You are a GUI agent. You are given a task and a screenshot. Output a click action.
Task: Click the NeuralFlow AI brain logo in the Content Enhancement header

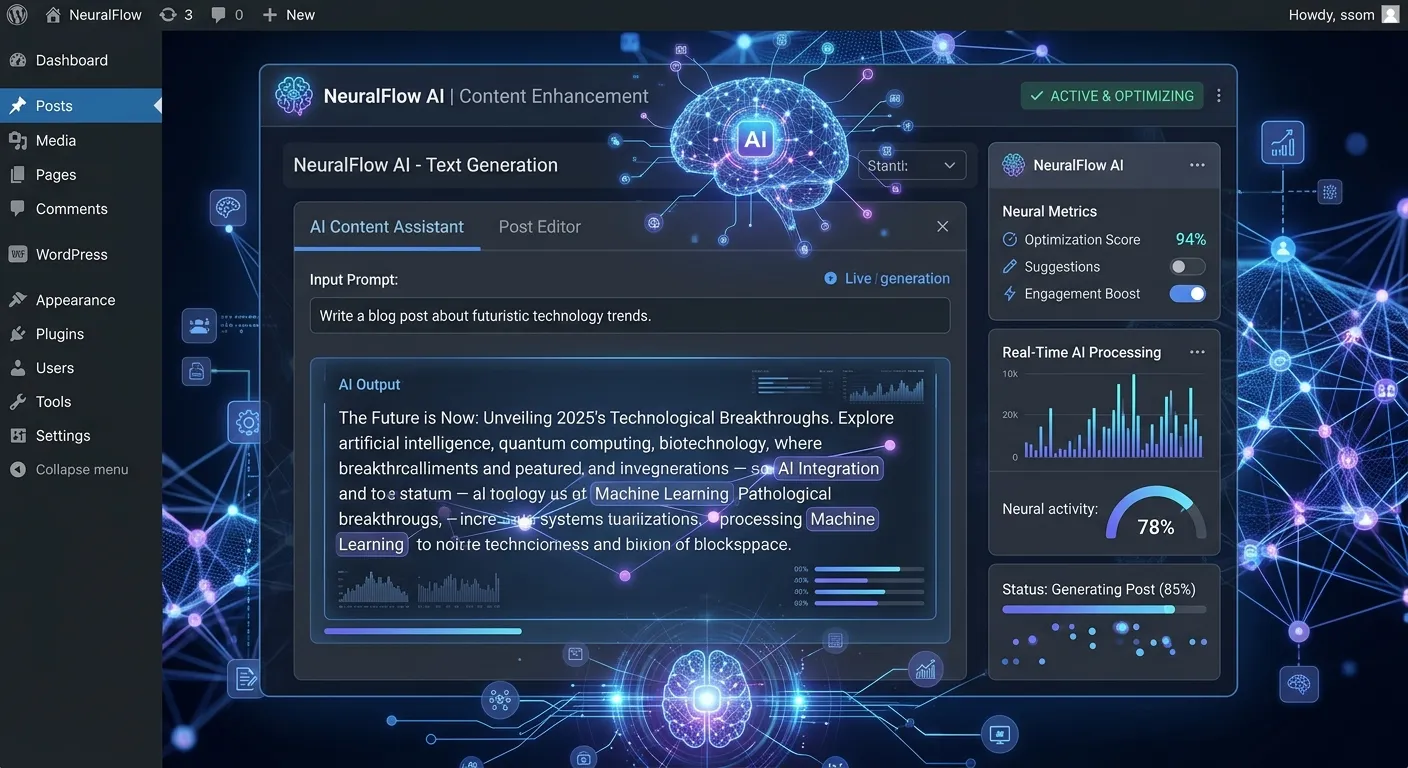click(294, 96)
